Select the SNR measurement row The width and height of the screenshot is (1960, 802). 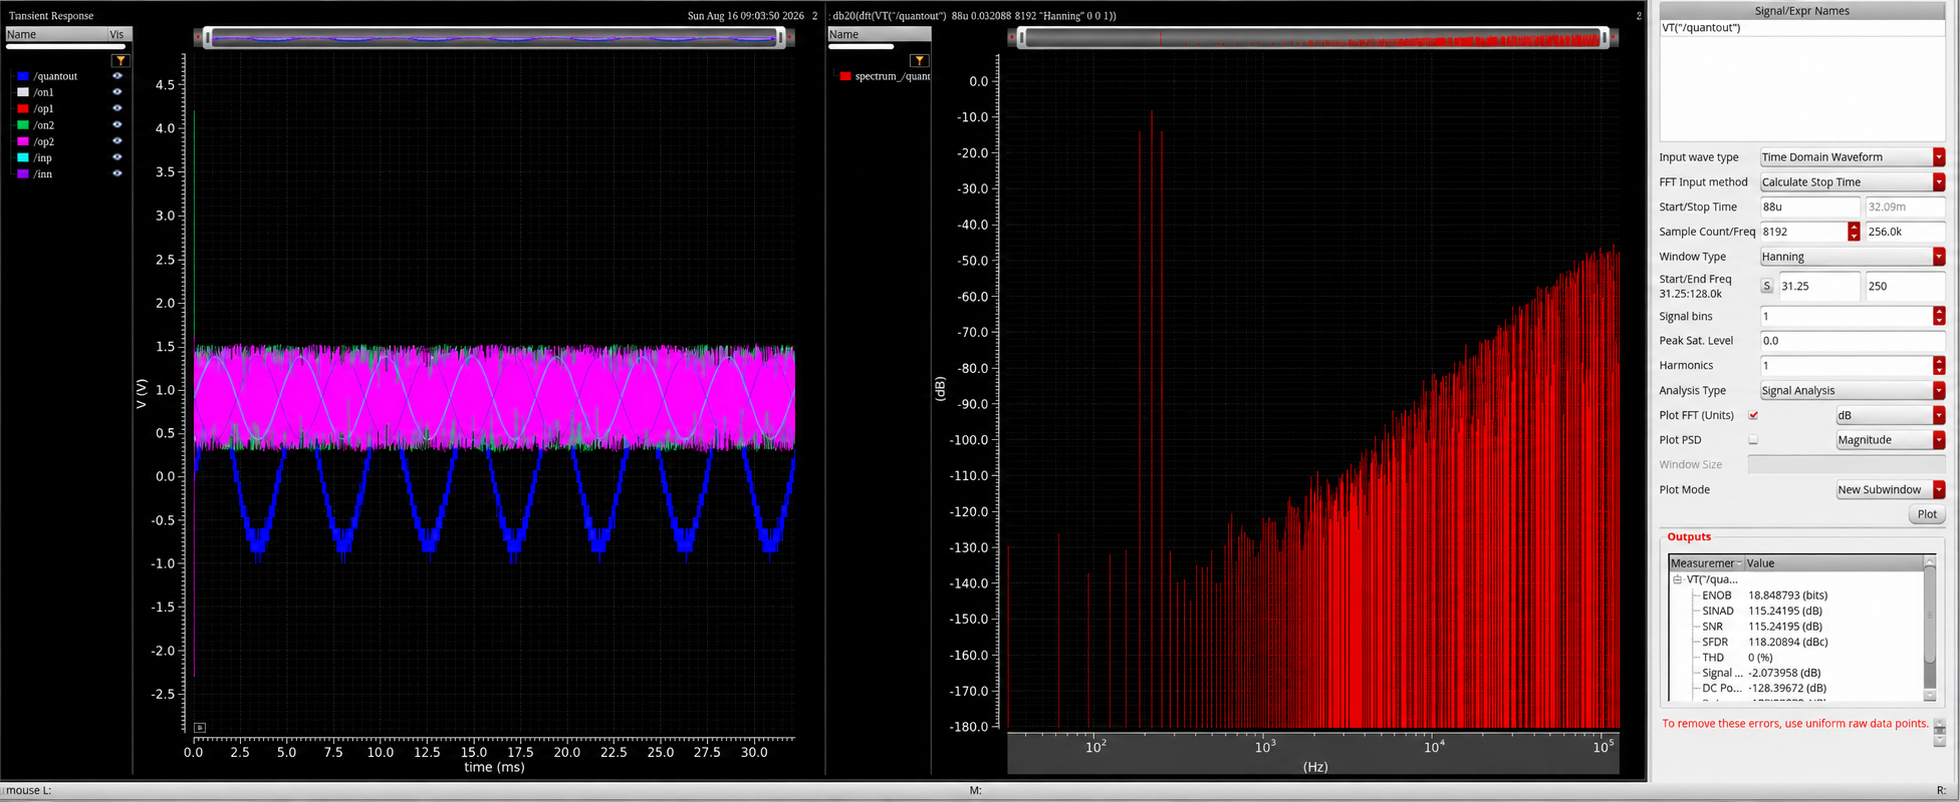[1797, 626]
